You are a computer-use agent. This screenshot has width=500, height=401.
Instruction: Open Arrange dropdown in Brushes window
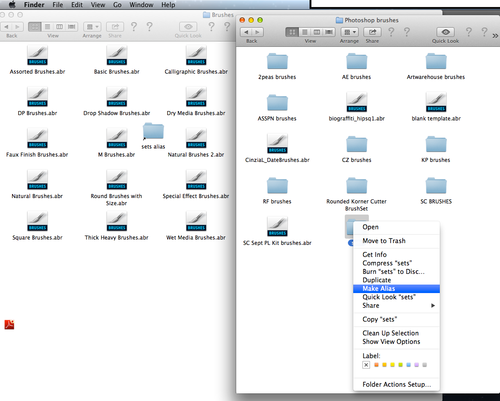[x=92, y=27]
